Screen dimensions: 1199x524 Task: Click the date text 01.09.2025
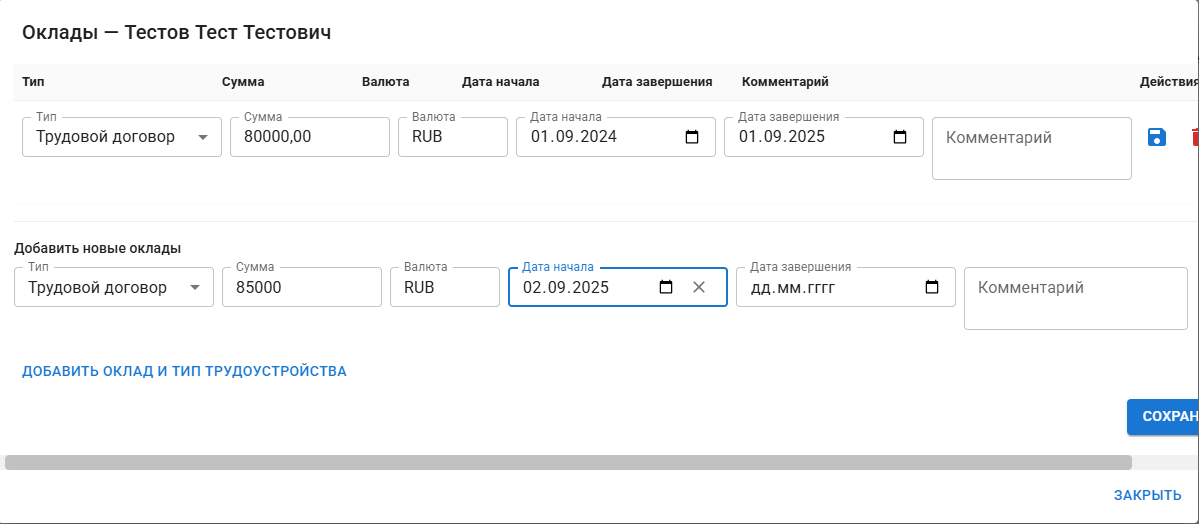pos(782,138)
